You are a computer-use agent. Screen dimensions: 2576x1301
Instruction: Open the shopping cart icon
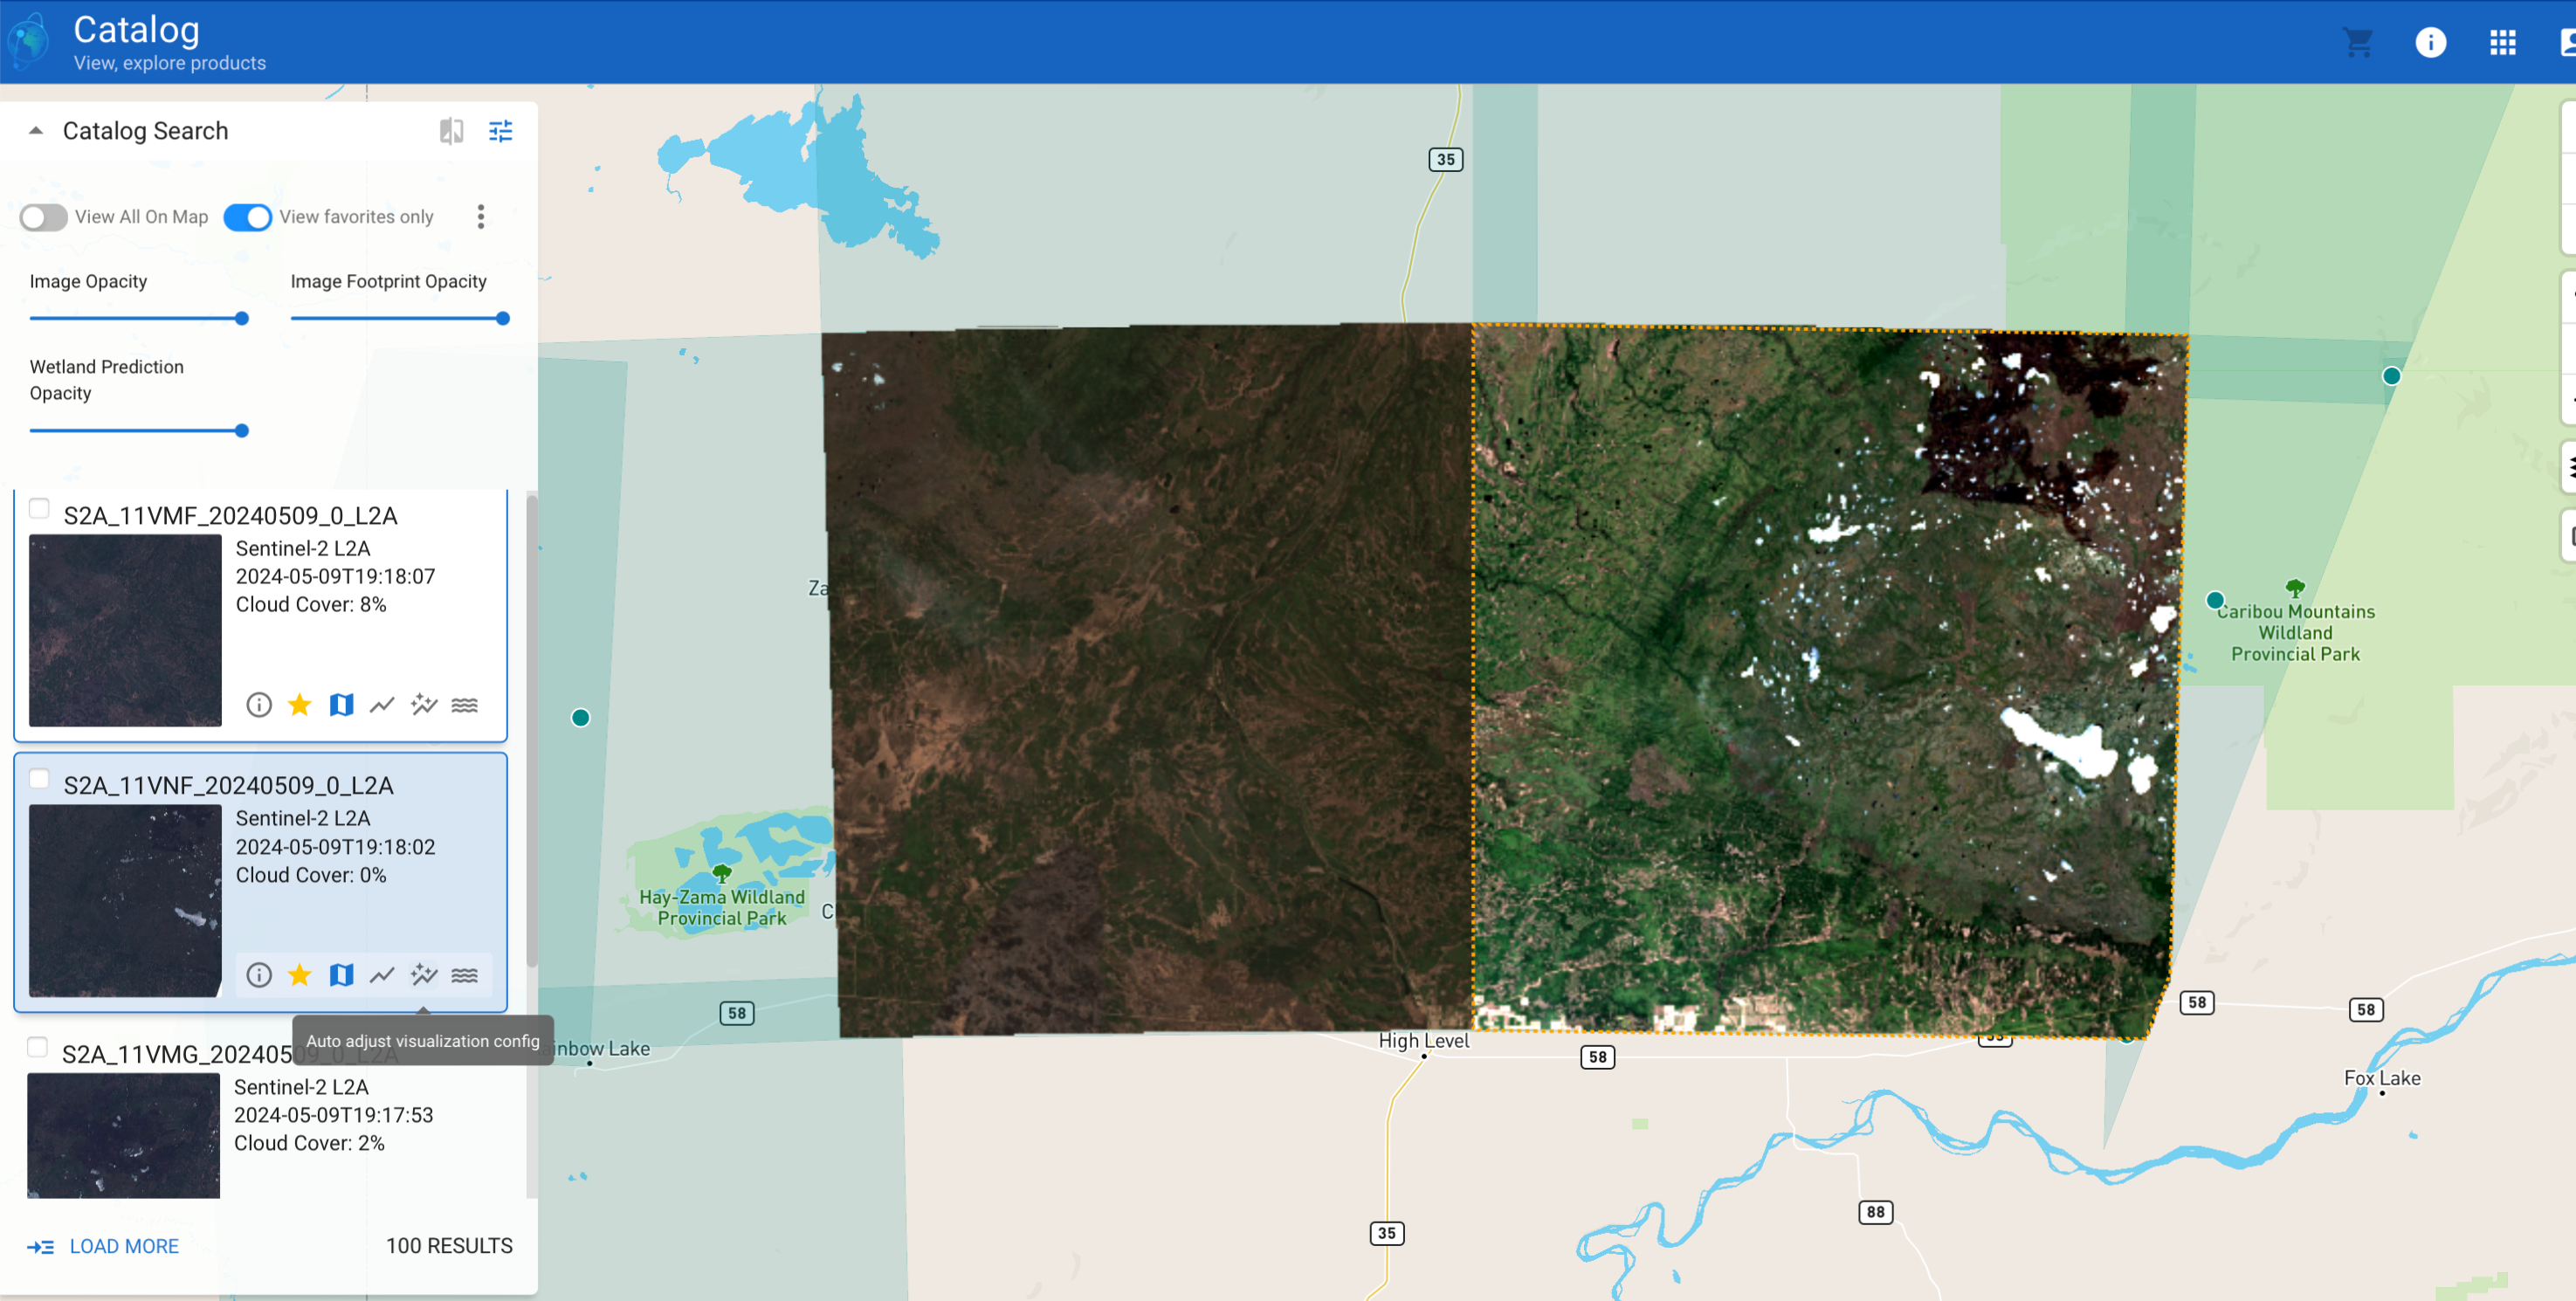[2358, 42]
